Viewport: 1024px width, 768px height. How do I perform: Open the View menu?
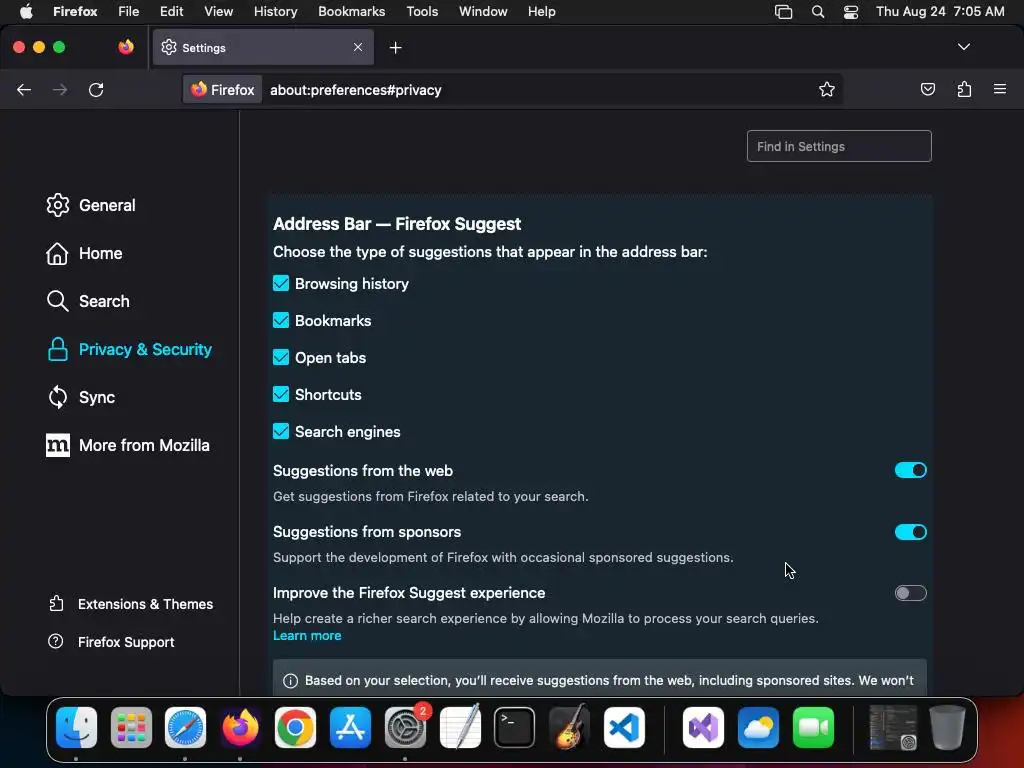coord(218,12)
